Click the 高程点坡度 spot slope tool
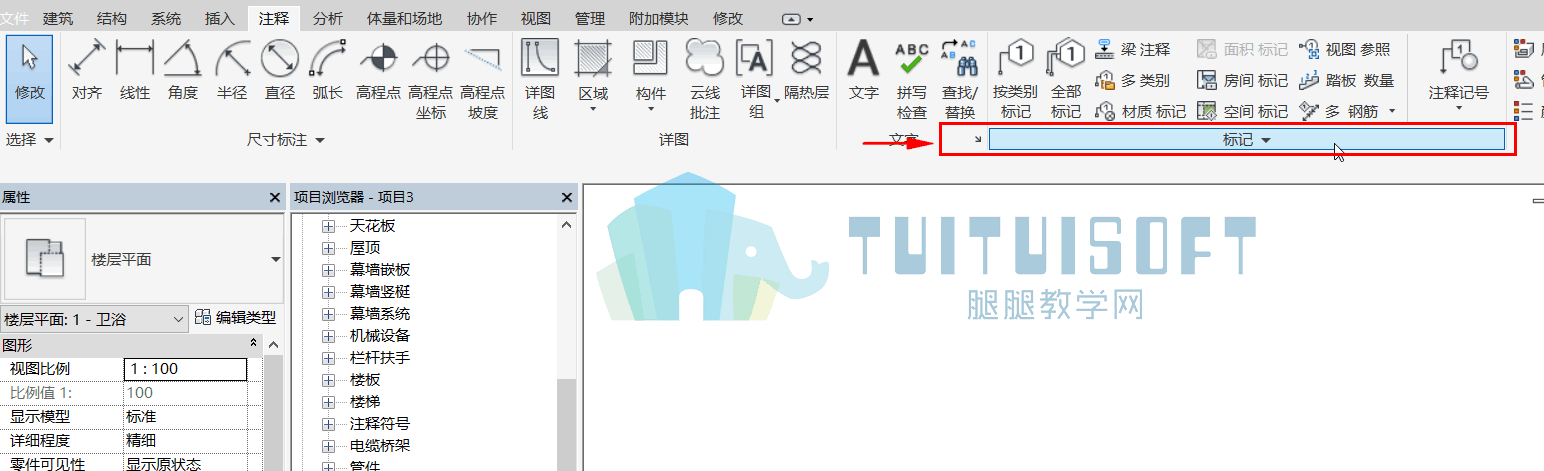Viewport: 1544px width, 471px height. (483, 80)
